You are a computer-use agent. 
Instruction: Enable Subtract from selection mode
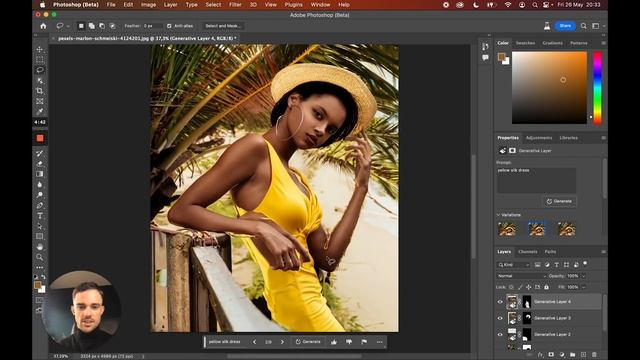point(102,26)
